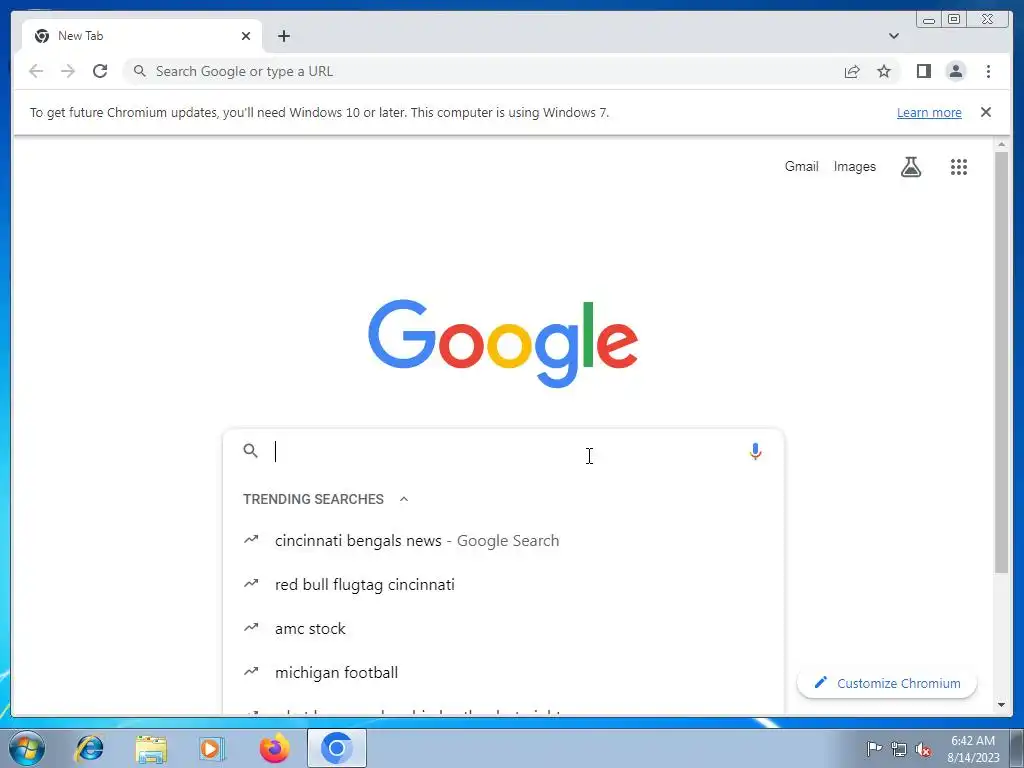This screenshot has height=768, width=1024.
Task: Open new tab with plus icon
Action: click(x=283, y=36)
